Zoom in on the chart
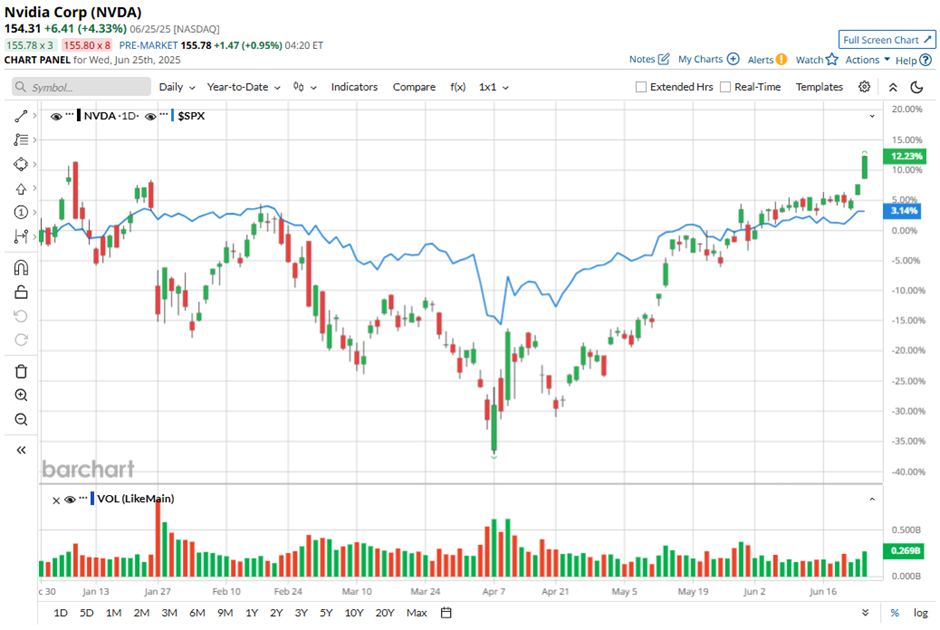940x630 pixels. 21,395
